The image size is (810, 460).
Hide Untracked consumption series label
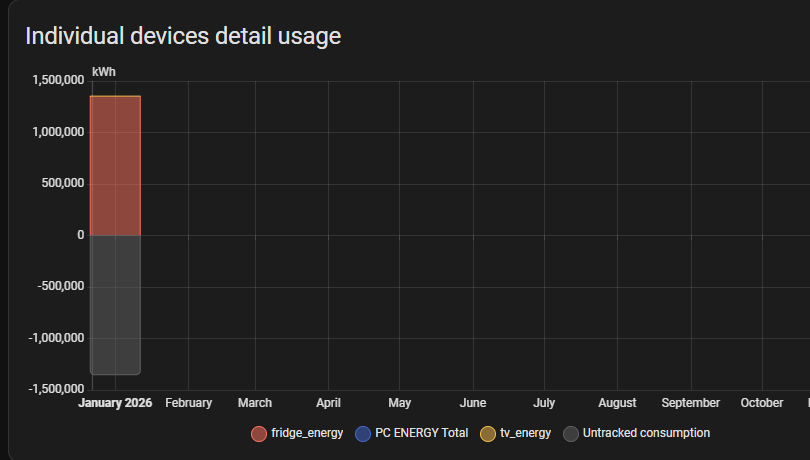pyautogui.click(x=646, y=434)
